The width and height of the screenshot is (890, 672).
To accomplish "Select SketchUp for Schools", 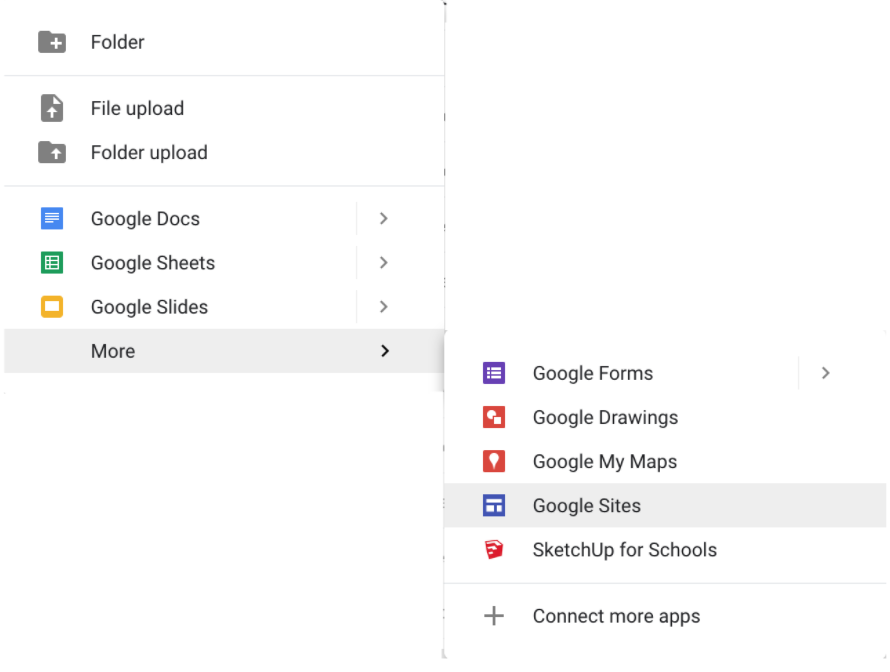I will (665, 549).
